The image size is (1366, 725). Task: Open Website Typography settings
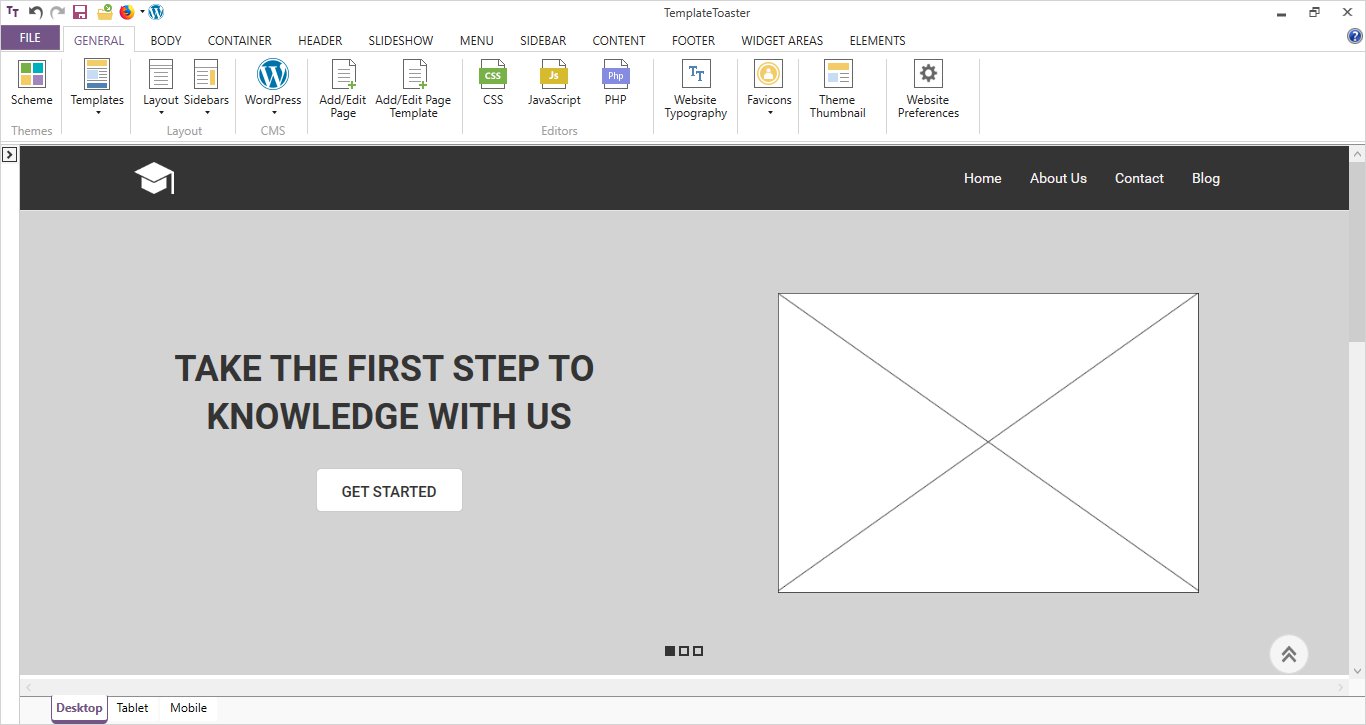click(695, 75)
